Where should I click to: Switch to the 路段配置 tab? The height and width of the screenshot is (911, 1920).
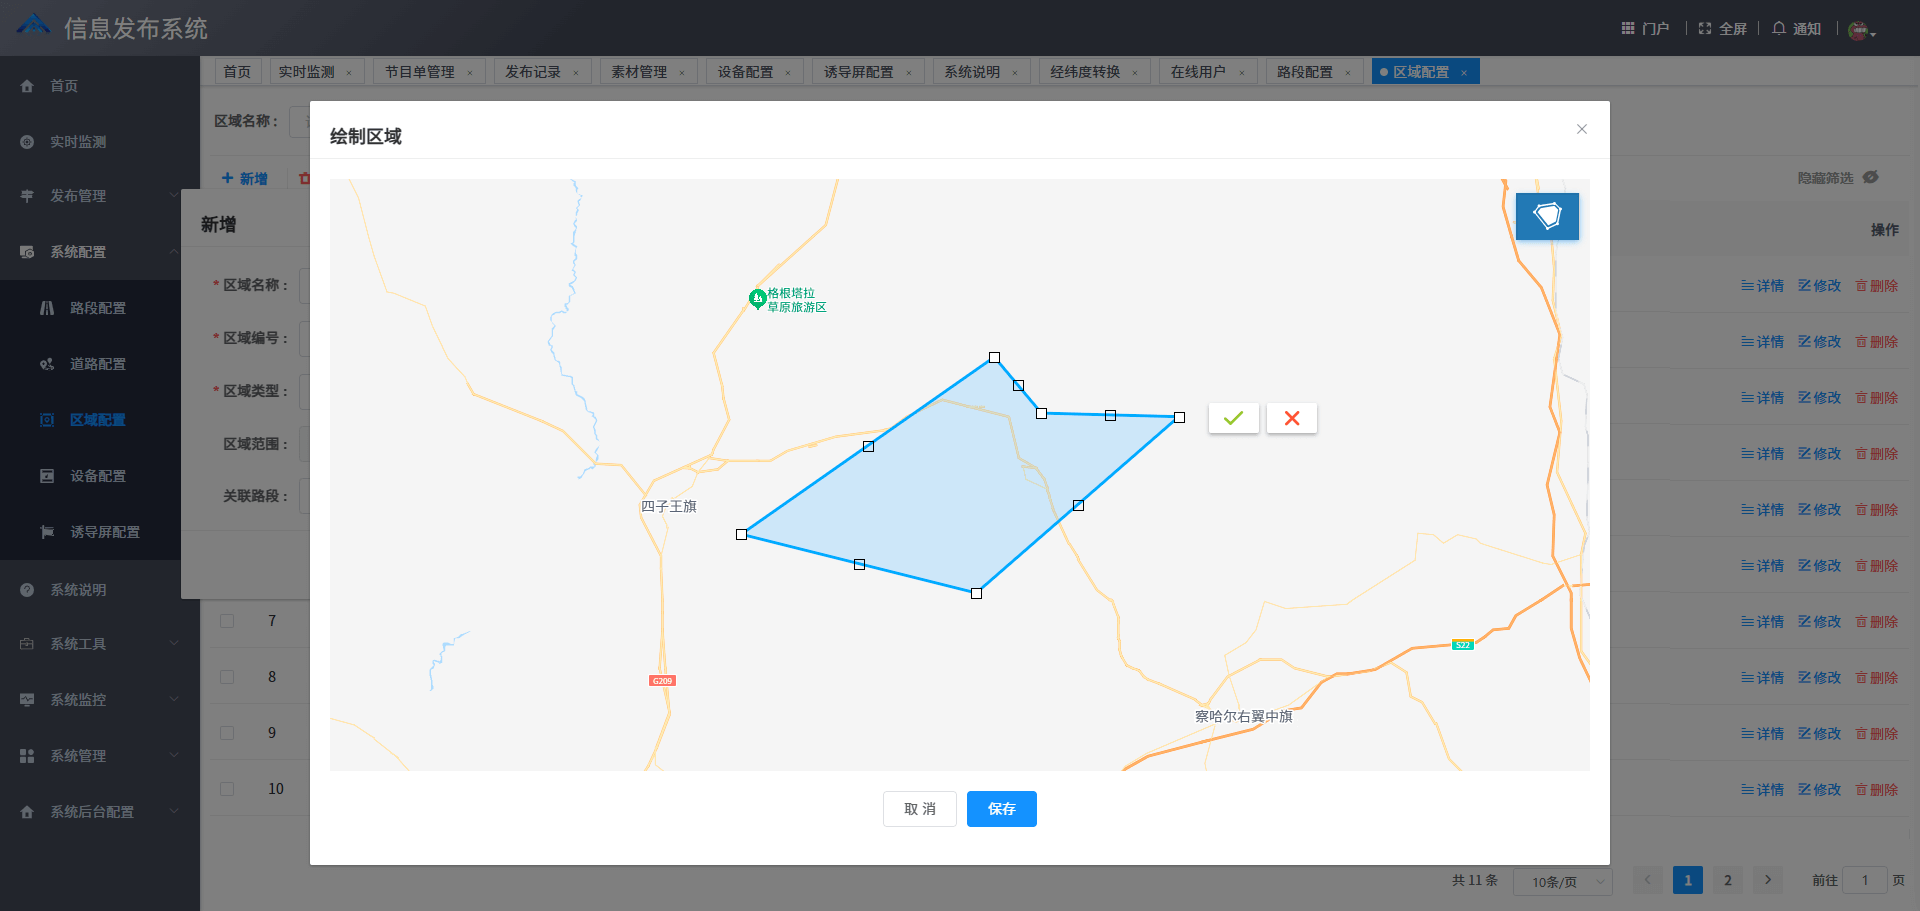(x=1304, y=72)
